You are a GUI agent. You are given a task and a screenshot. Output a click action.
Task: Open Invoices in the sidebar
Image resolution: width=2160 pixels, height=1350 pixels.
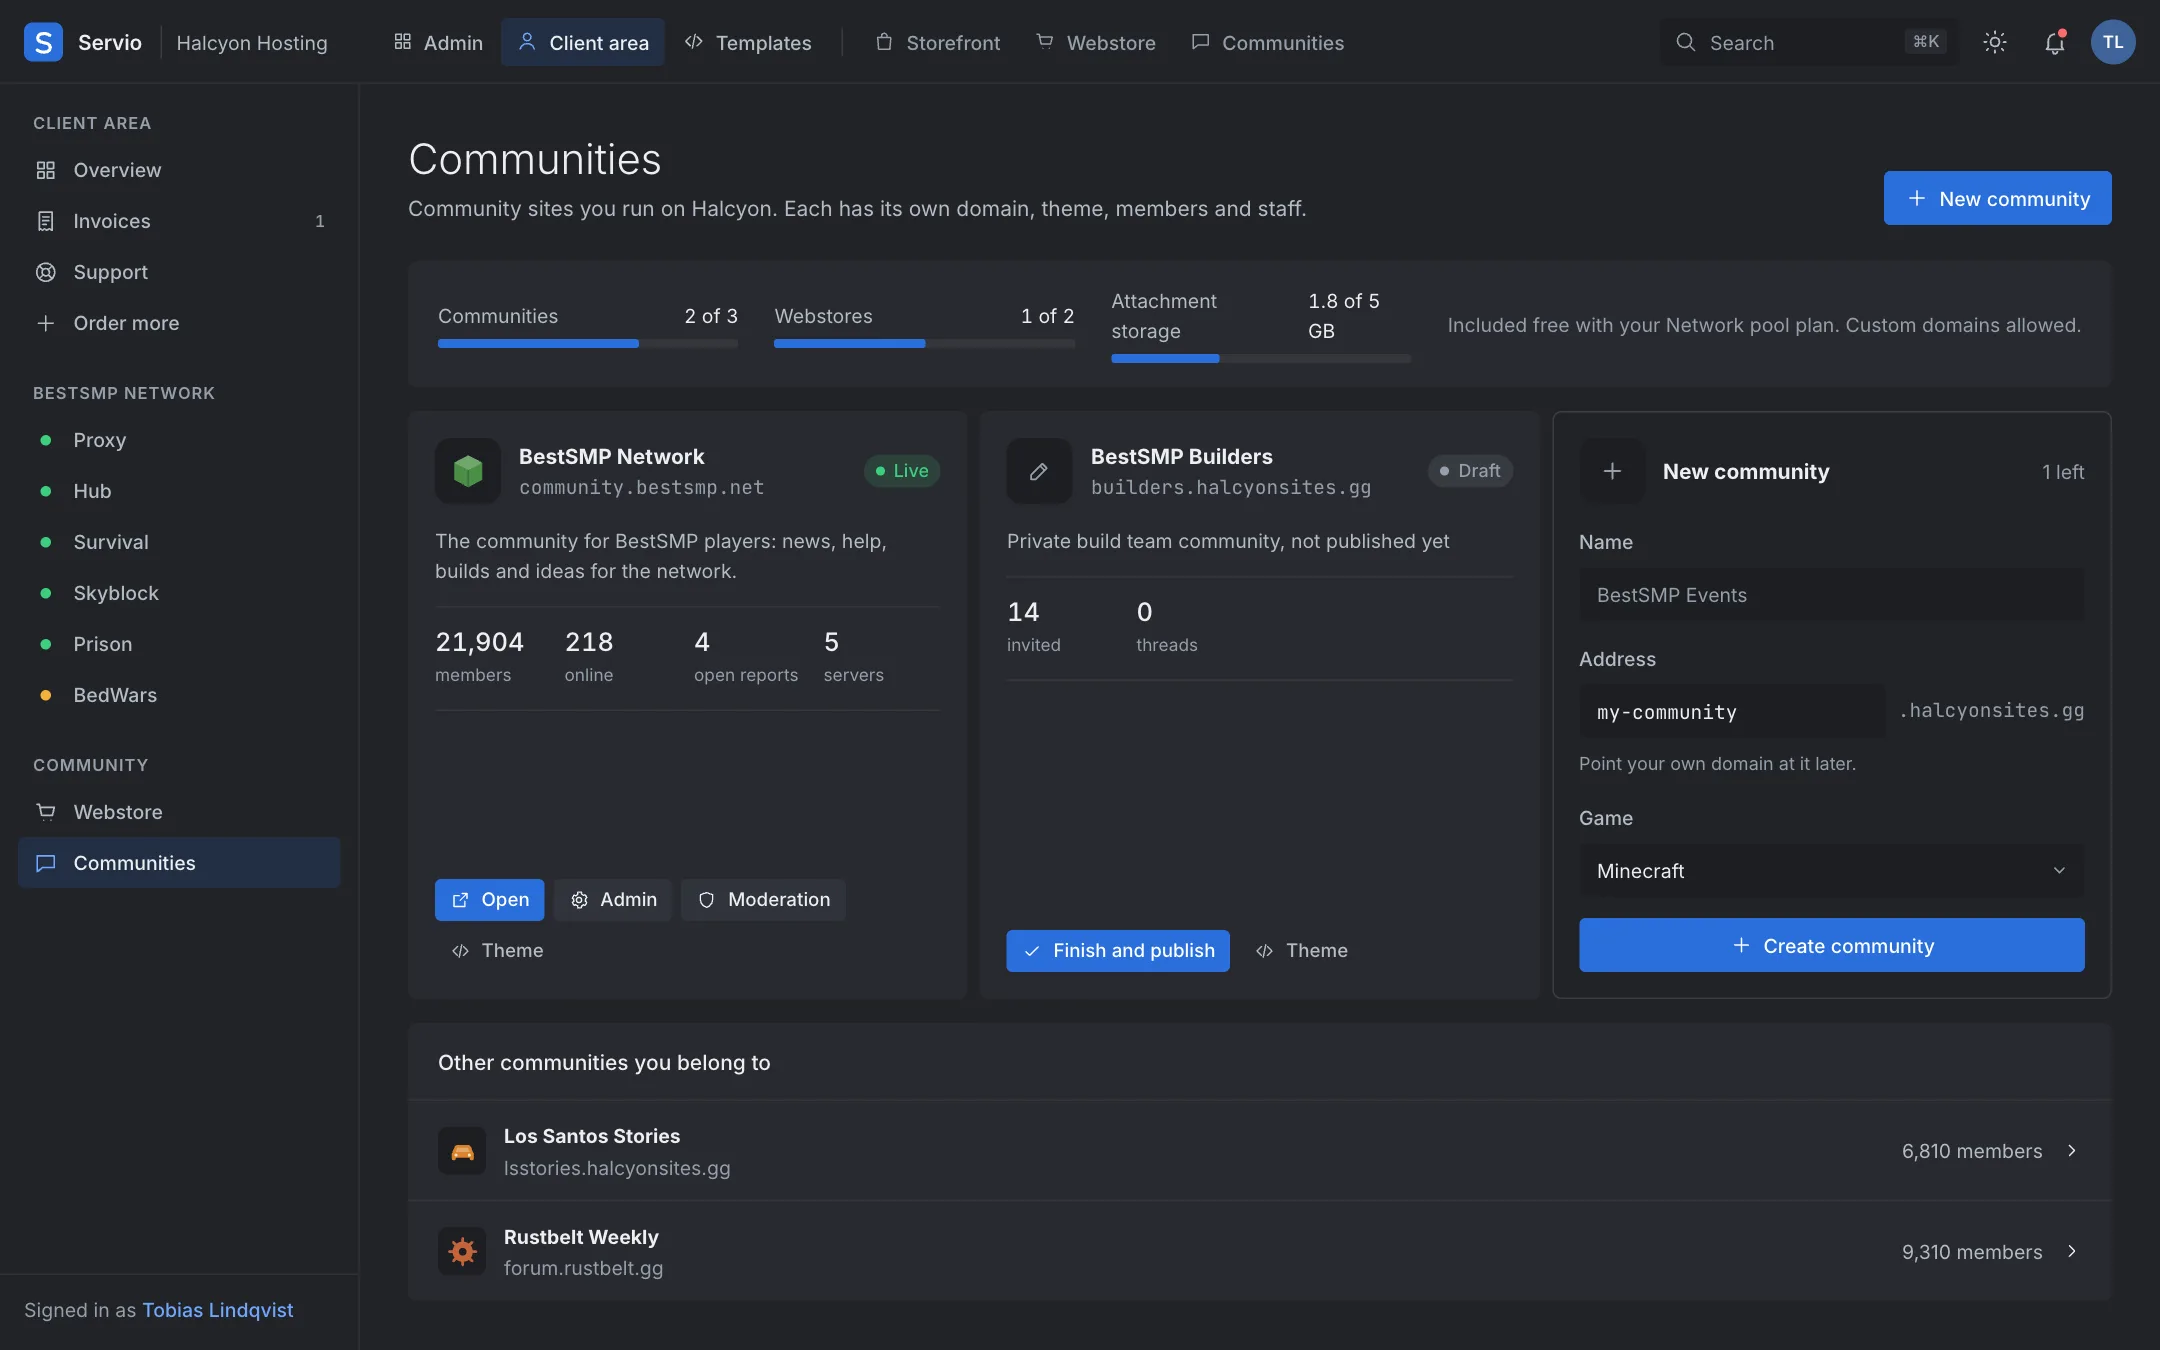tap(179, 221)
